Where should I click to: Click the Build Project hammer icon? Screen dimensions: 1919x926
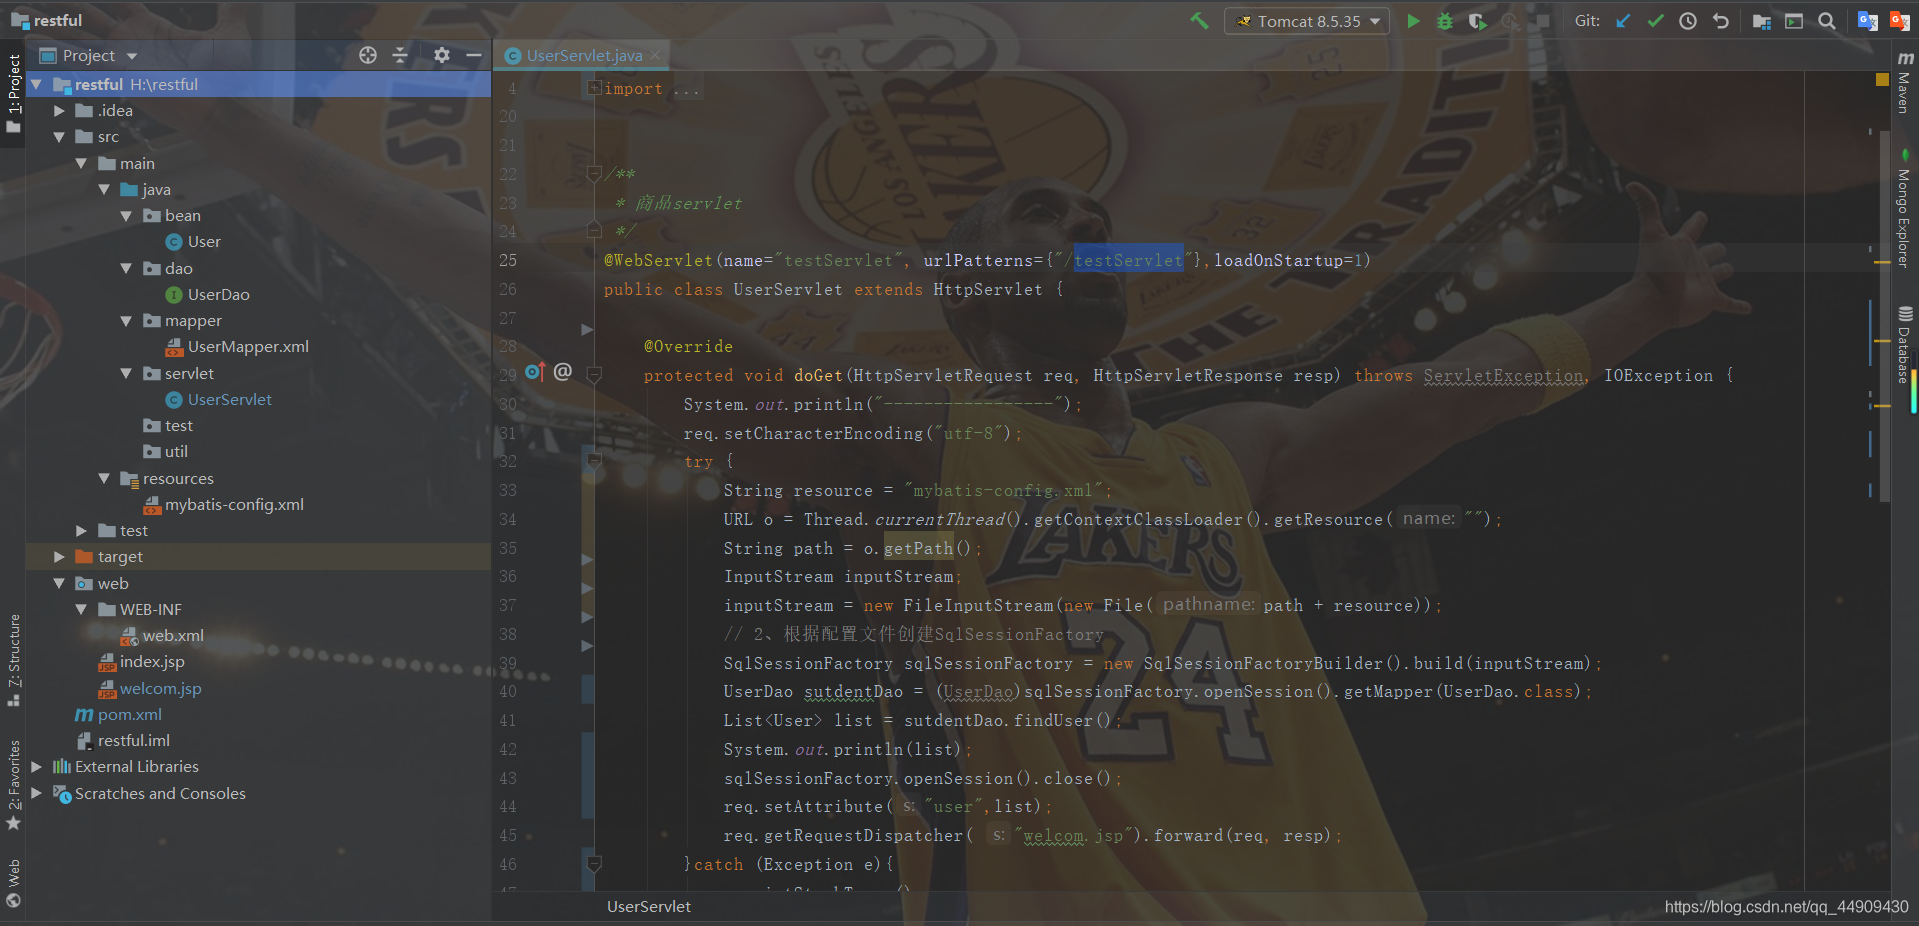(1199, 21)
